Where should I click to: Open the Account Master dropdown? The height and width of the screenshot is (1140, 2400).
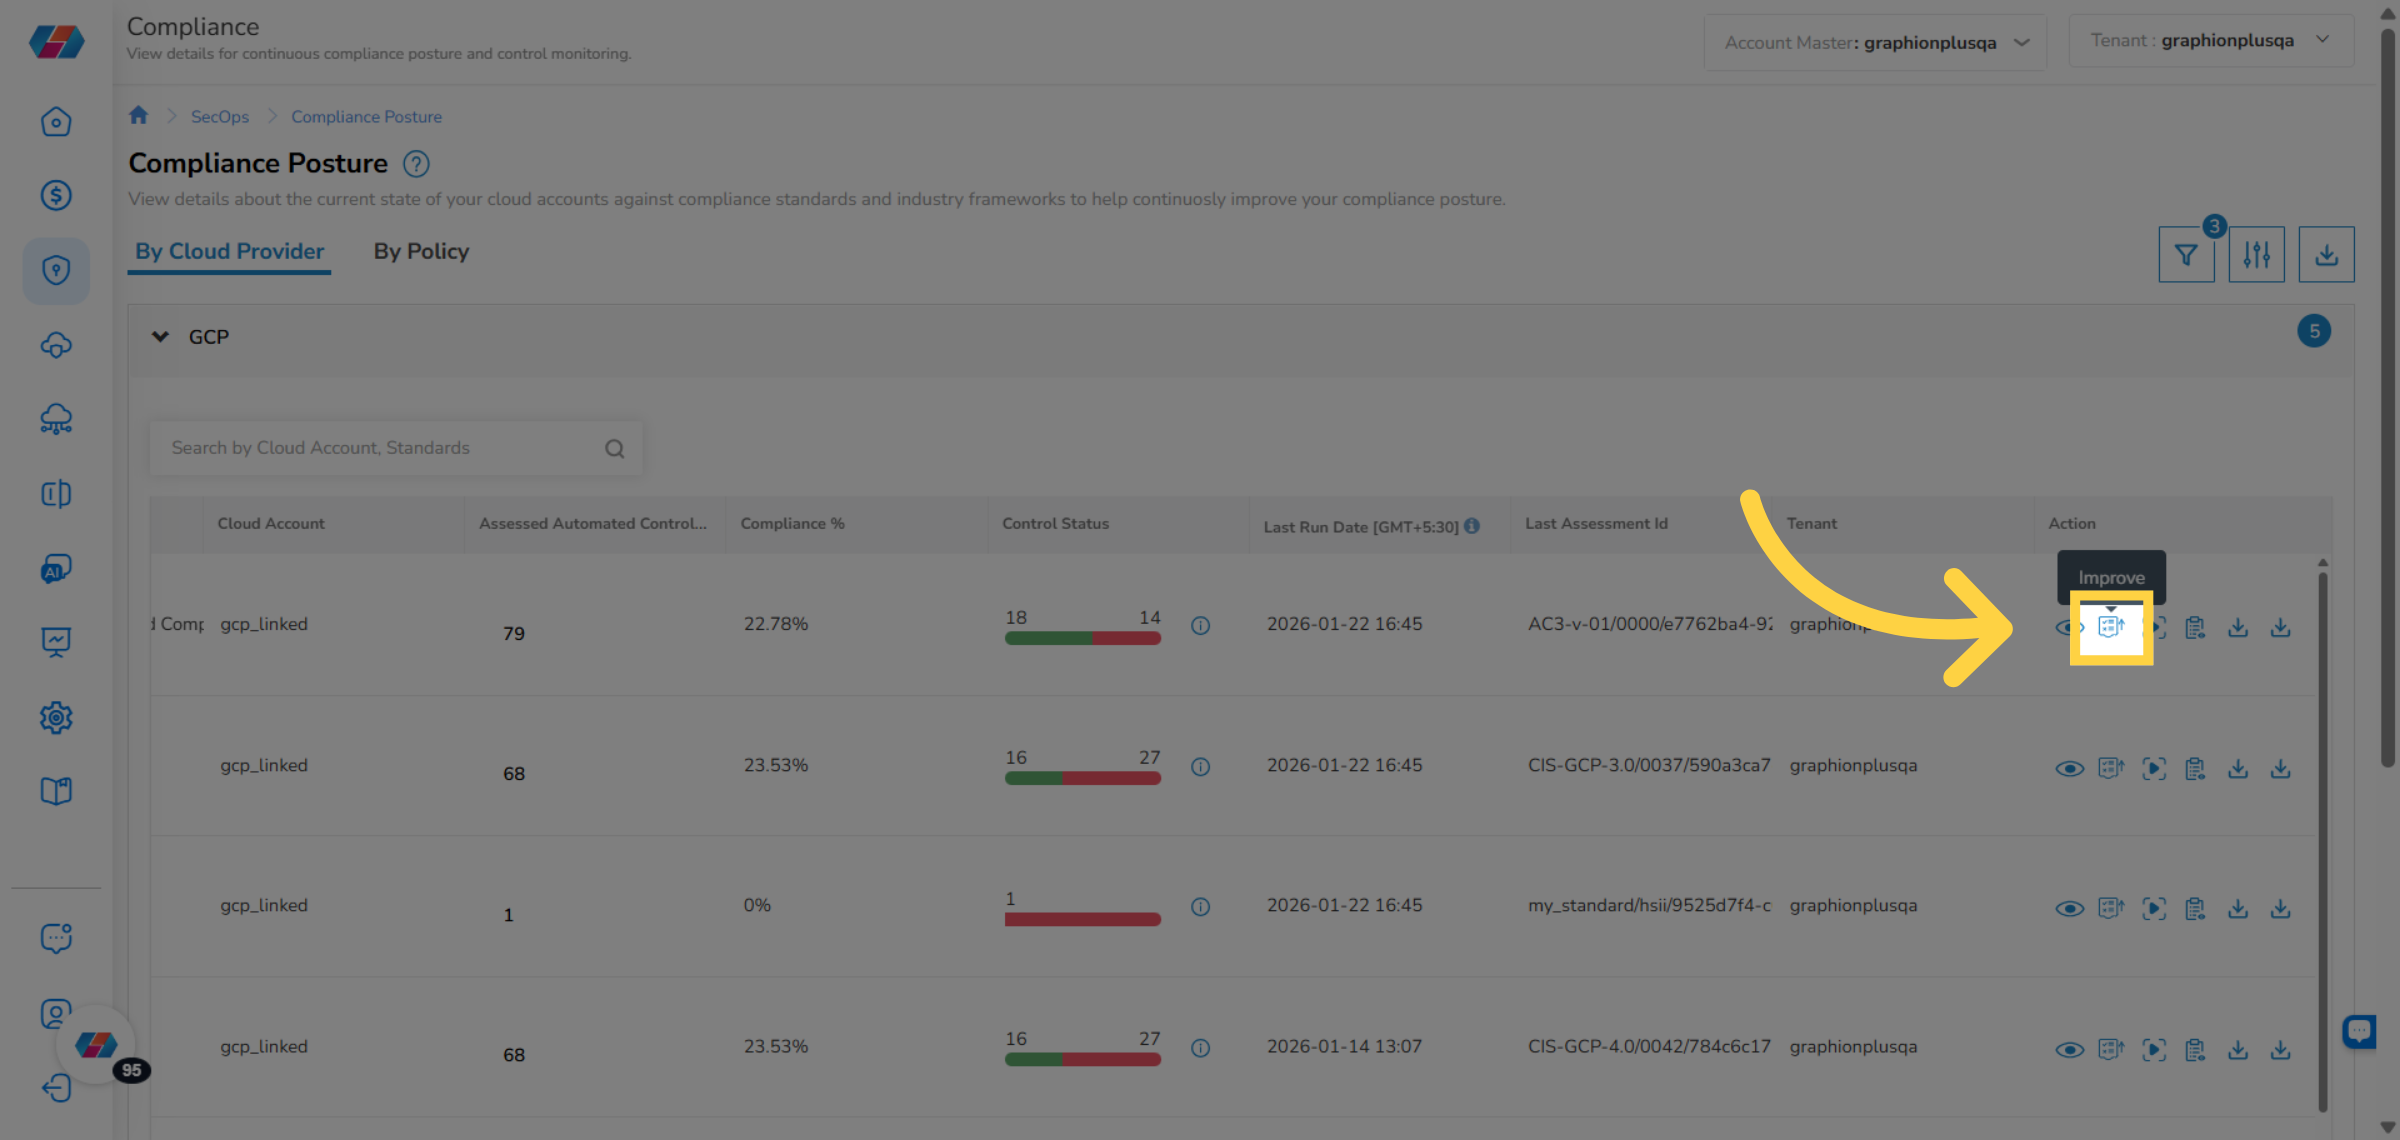tap(1875, 43)
